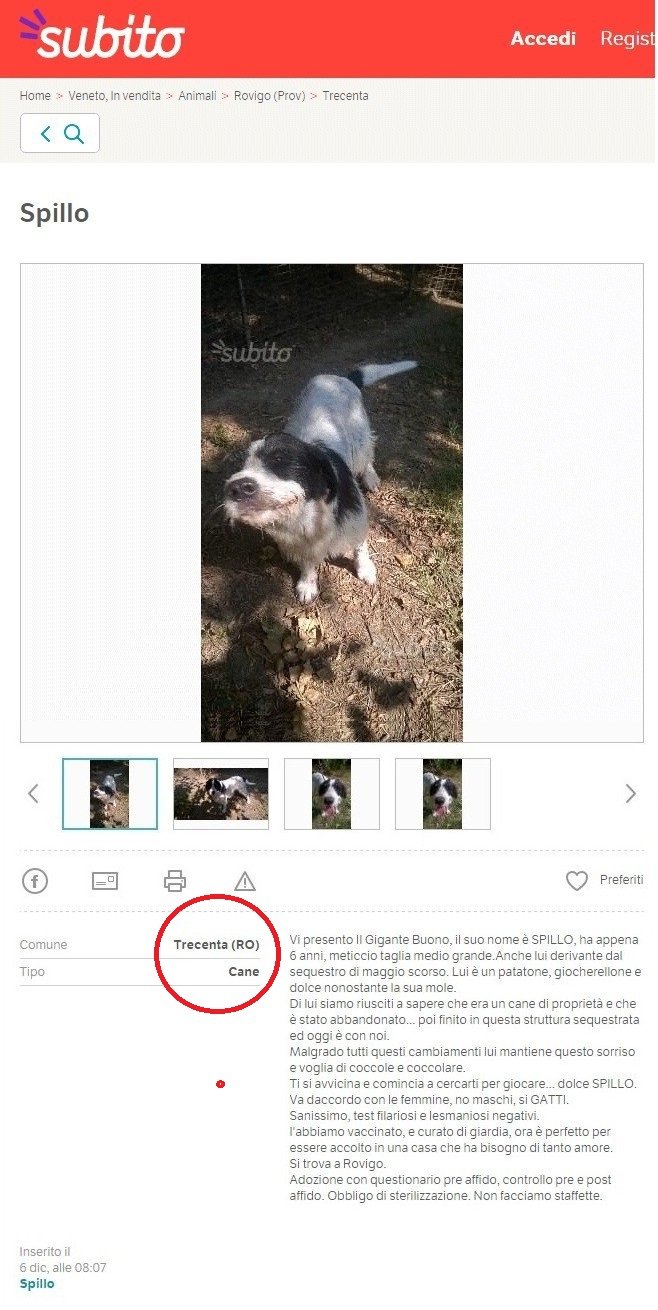Open the Veneto, In vendita breadcrumb

pos(115,96)
